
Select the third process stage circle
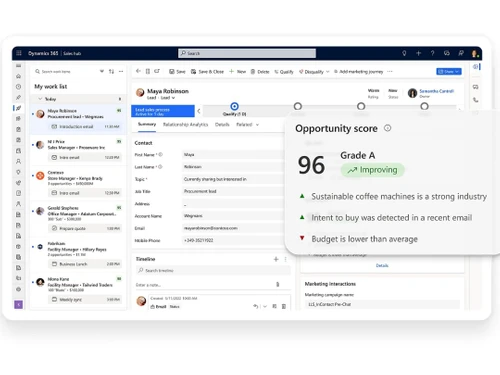pos(361,106)
